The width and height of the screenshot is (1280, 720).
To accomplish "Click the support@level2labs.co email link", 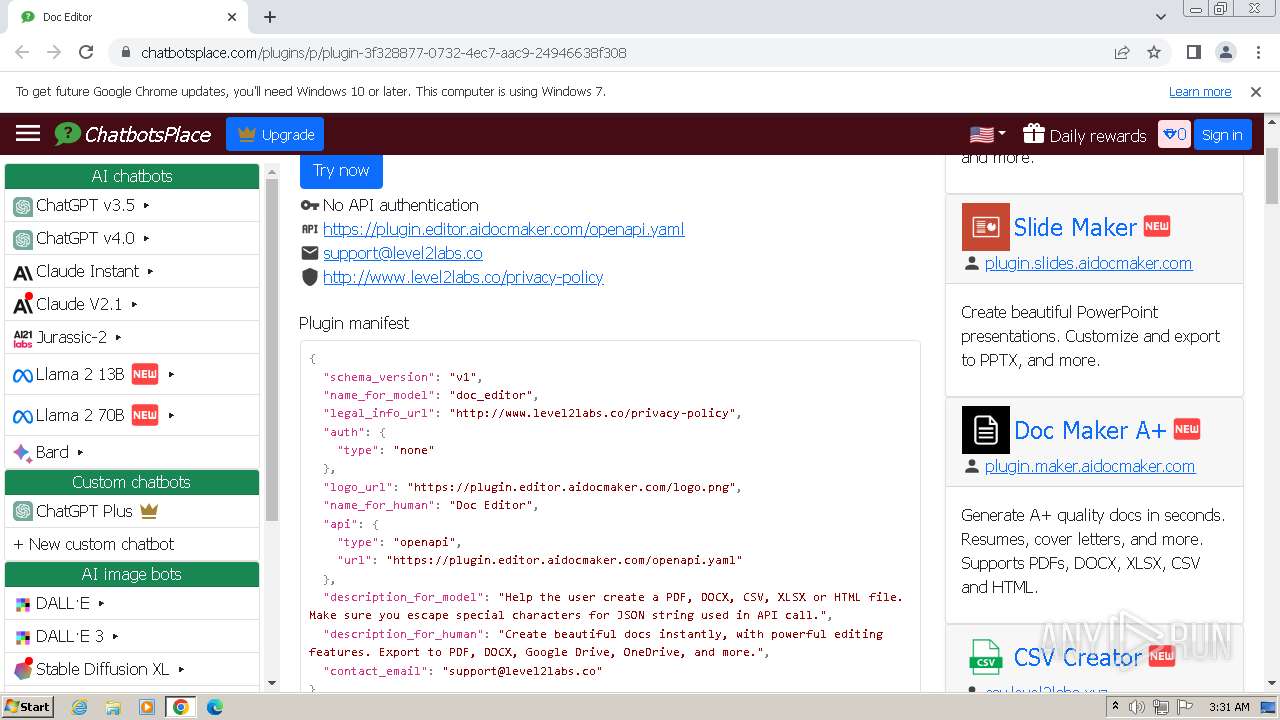I will (403, 253).
